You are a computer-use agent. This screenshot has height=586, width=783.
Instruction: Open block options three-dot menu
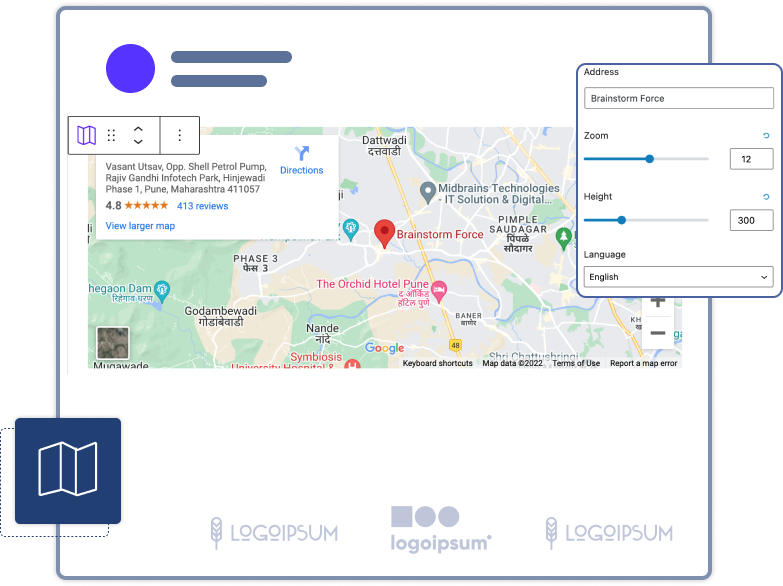[180, 135]
